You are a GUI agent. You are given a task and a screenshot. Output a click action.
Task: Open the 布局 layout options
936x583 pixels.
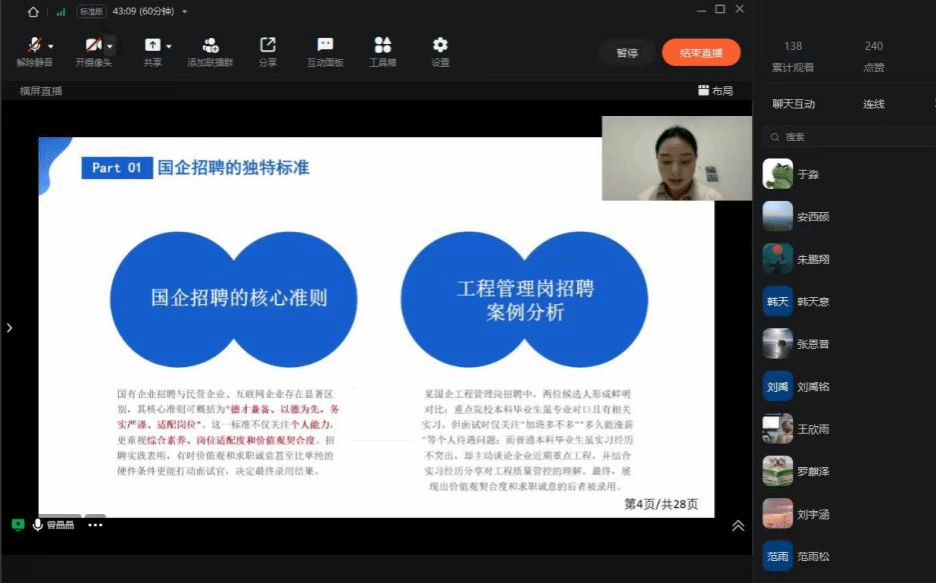tap(715, 91)
